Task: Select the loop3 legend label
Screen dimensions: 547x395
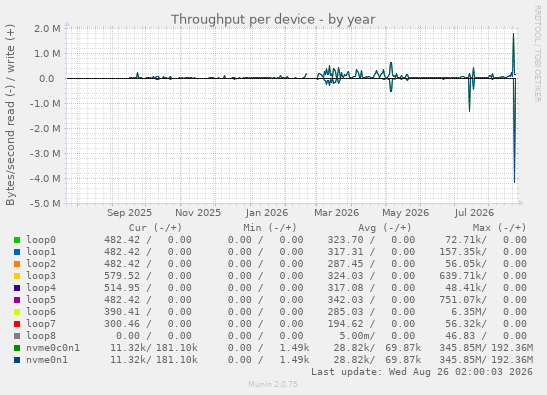Action: coord(41,276)
